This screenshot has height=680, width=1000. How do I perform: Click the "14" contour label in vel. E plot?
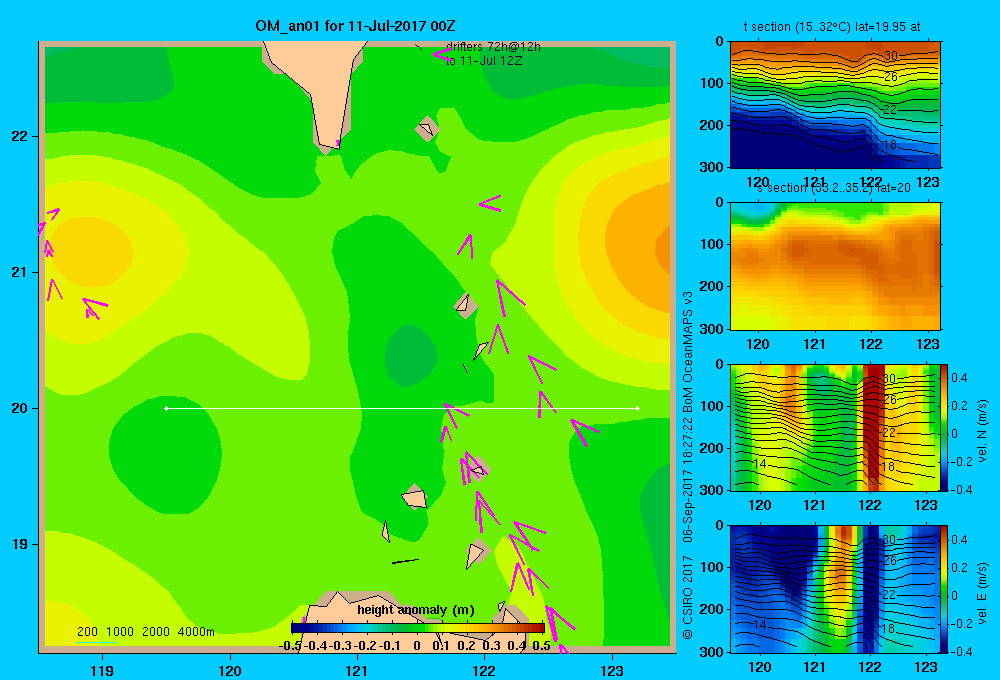(759, 625)
